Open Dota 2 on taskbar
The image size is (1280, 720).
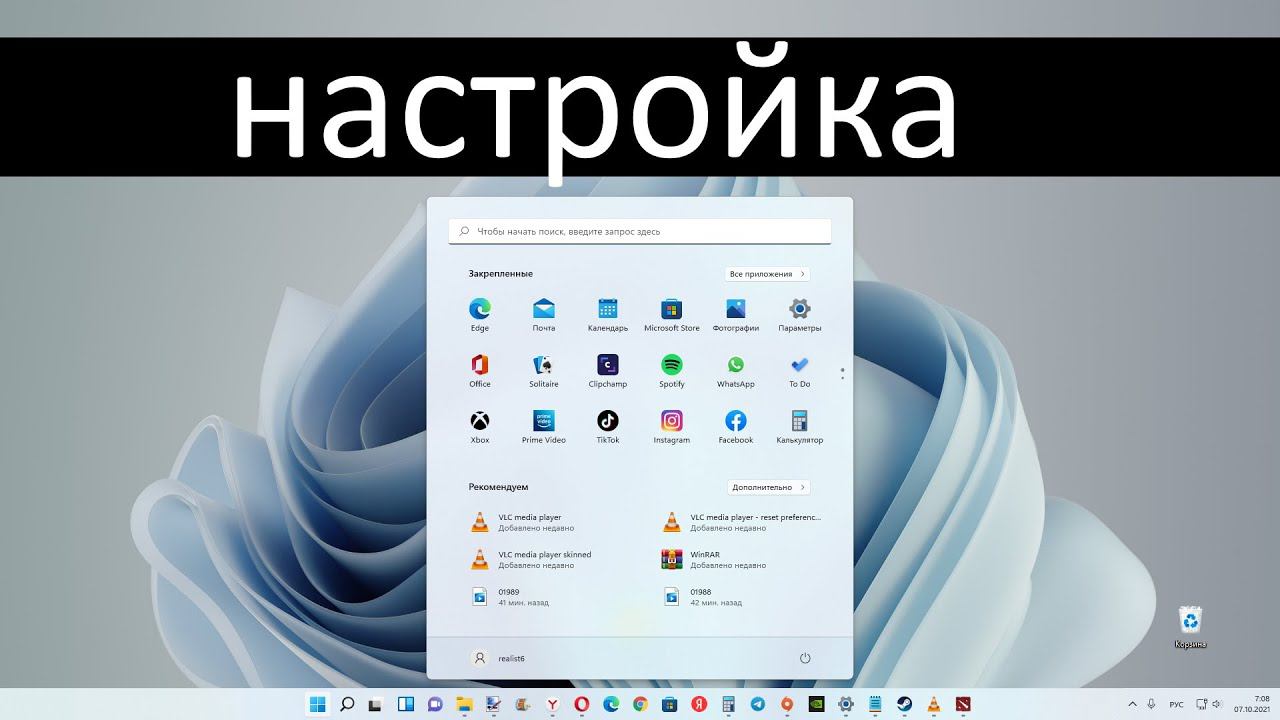962,704
